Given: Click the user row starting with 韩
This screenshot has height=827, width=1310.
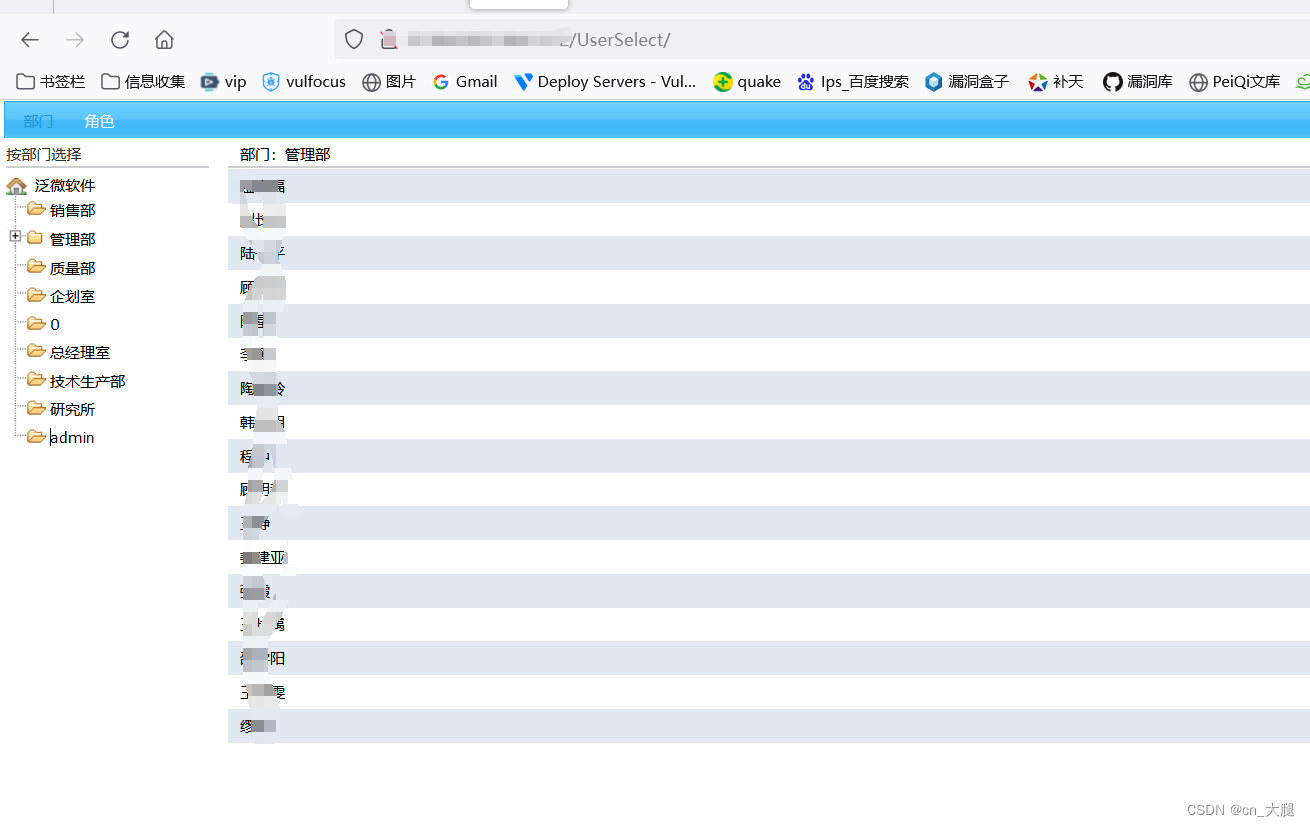Looking at the screenshot, I should (769, 422).
